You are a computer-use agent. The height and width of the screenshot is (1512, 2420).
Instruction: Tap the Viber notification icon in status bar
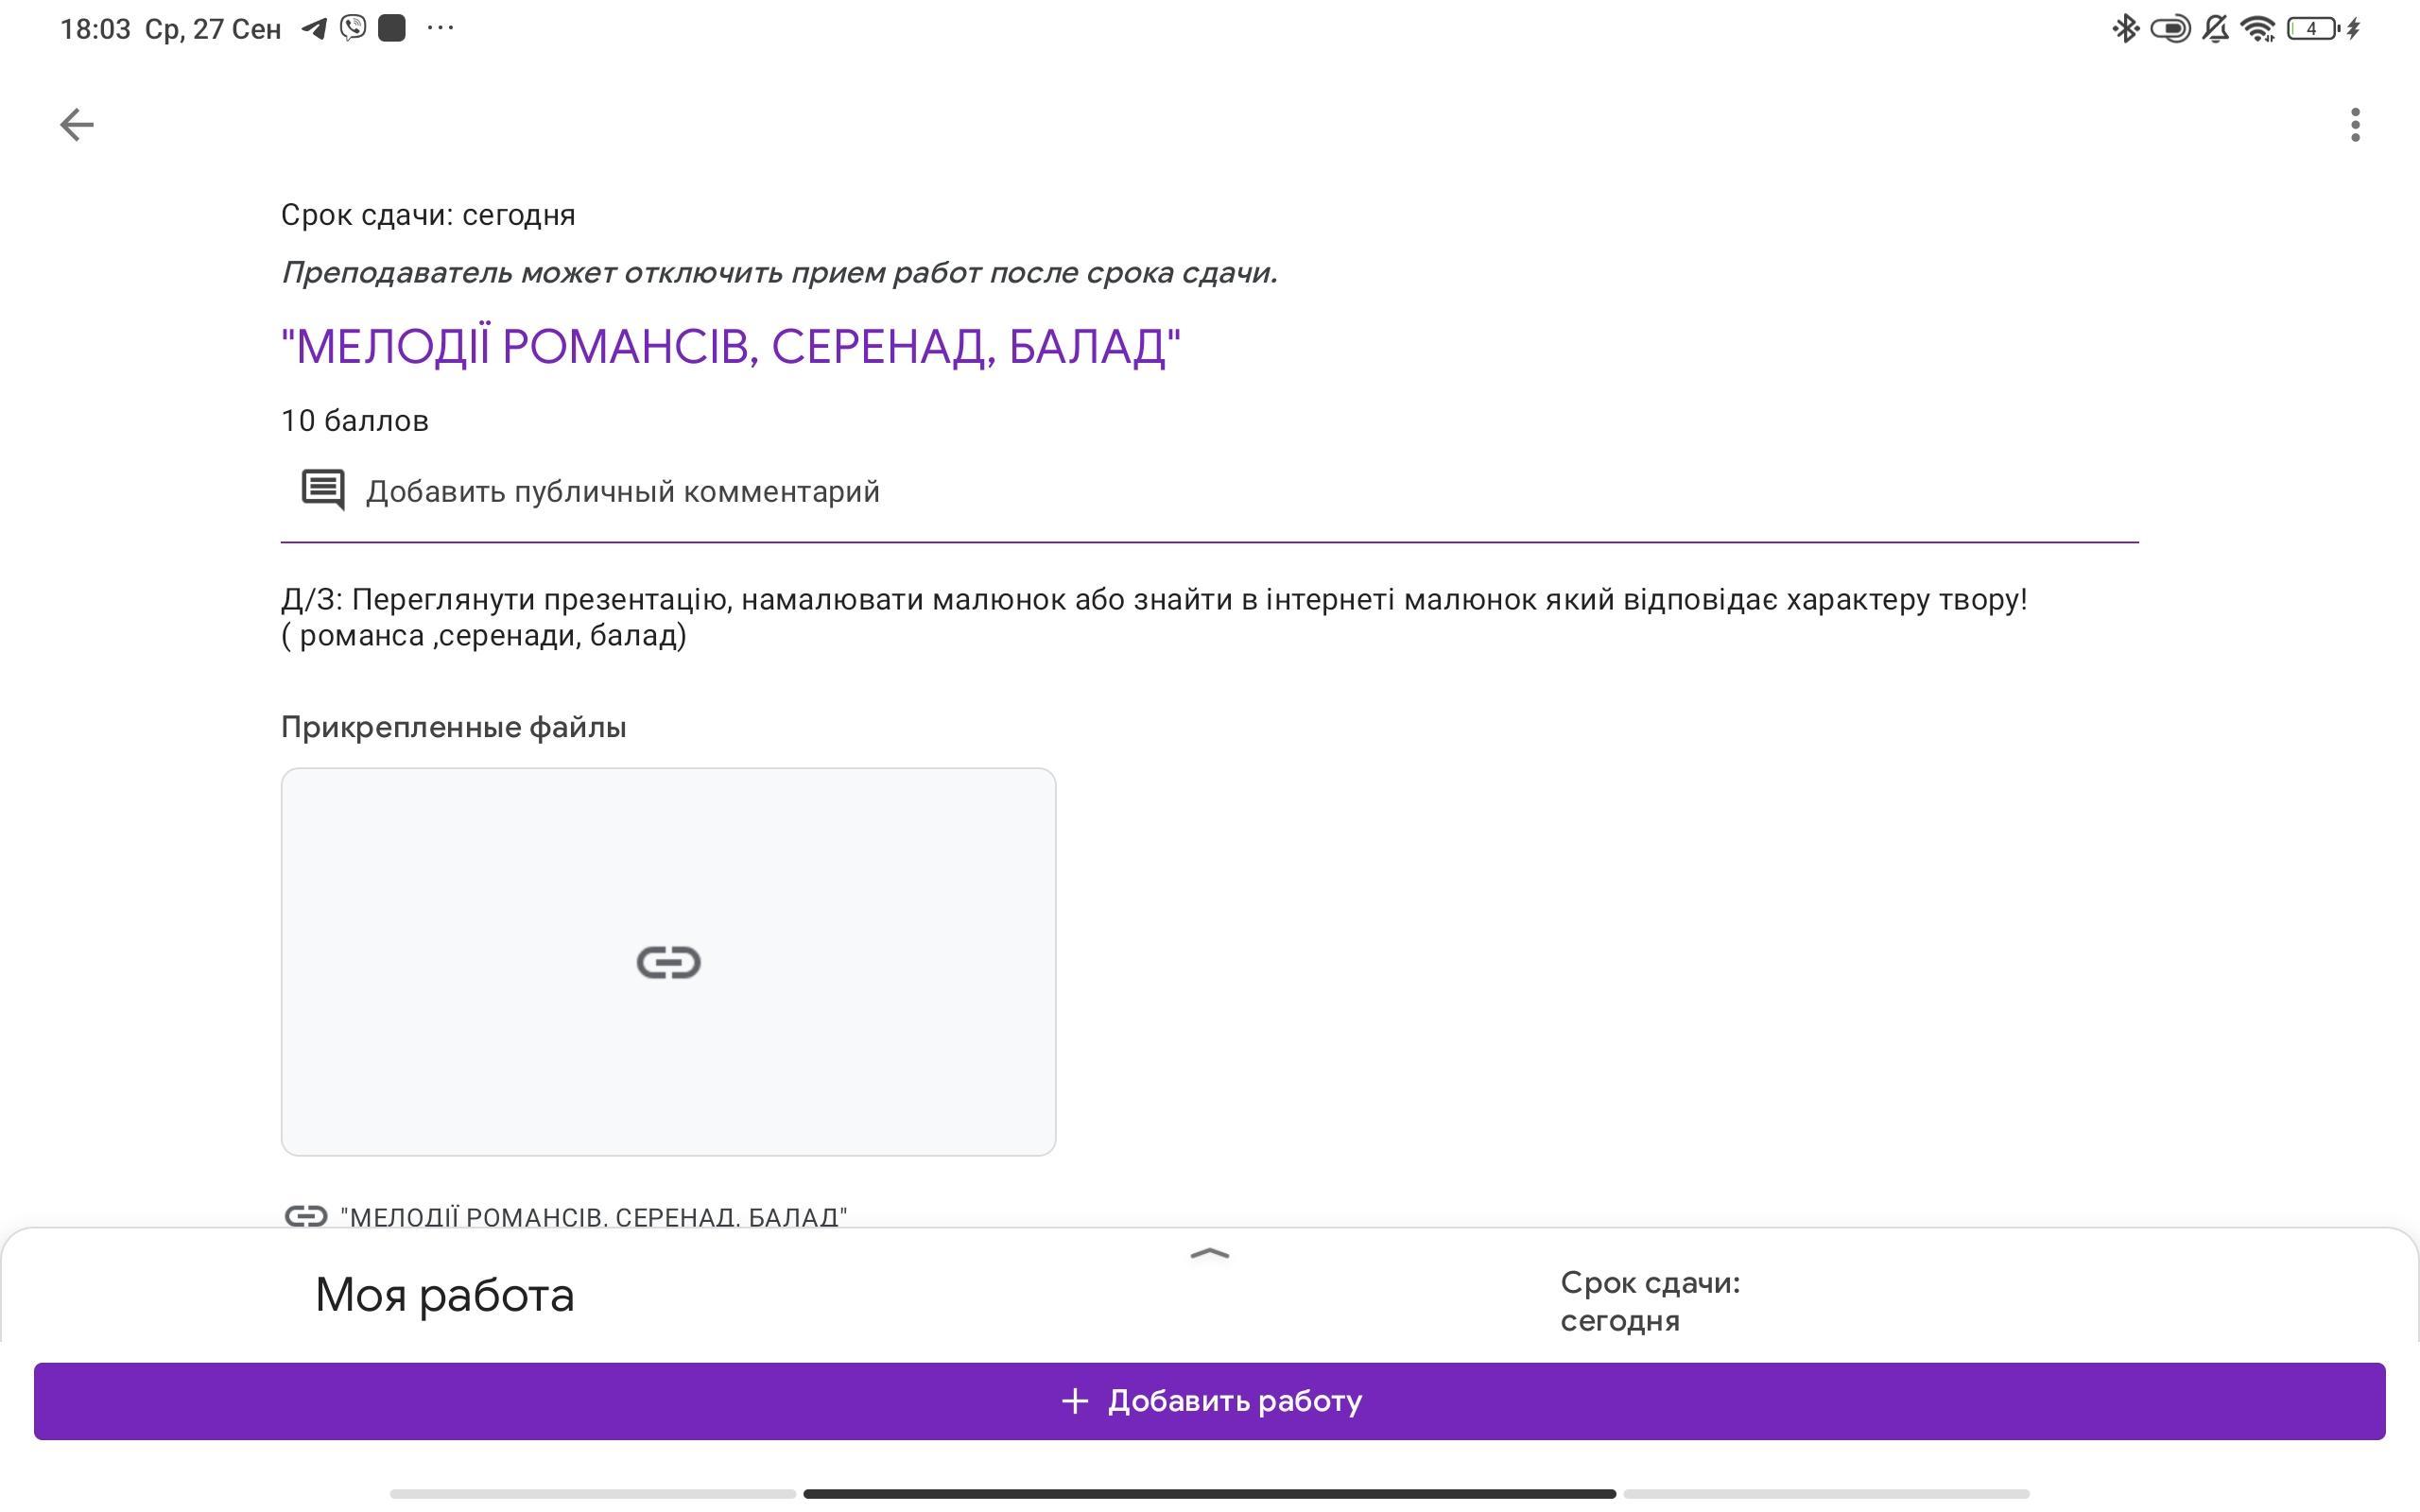tap(353, 28)
